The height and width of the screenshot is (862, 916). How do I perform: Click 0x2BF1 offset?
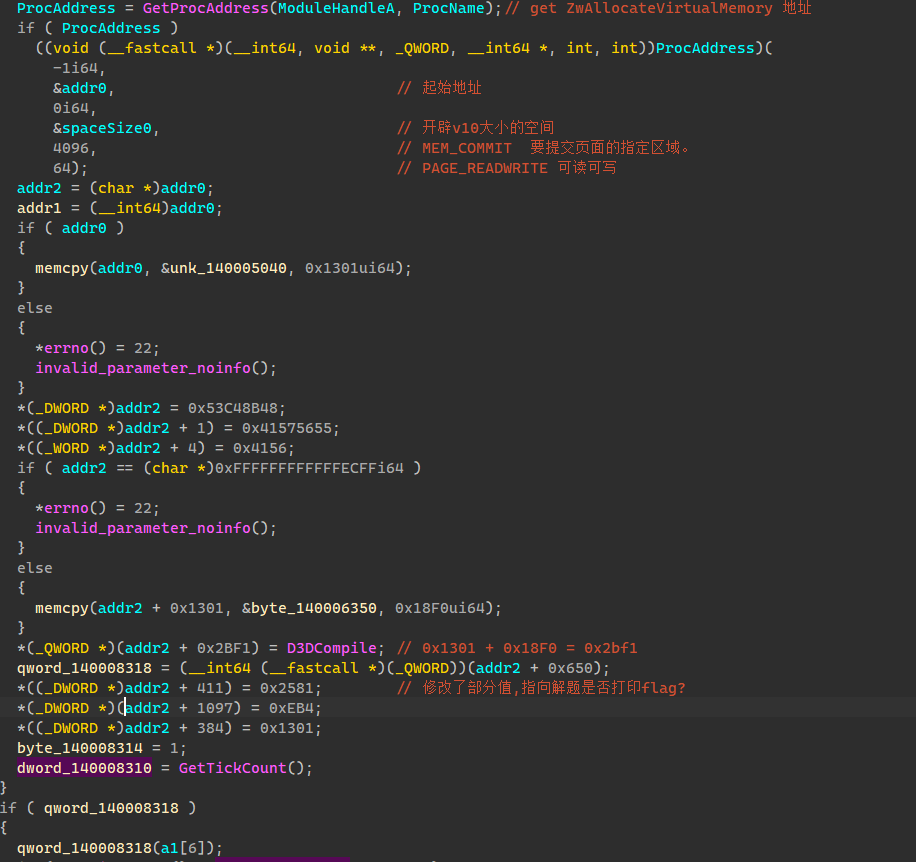224,648
